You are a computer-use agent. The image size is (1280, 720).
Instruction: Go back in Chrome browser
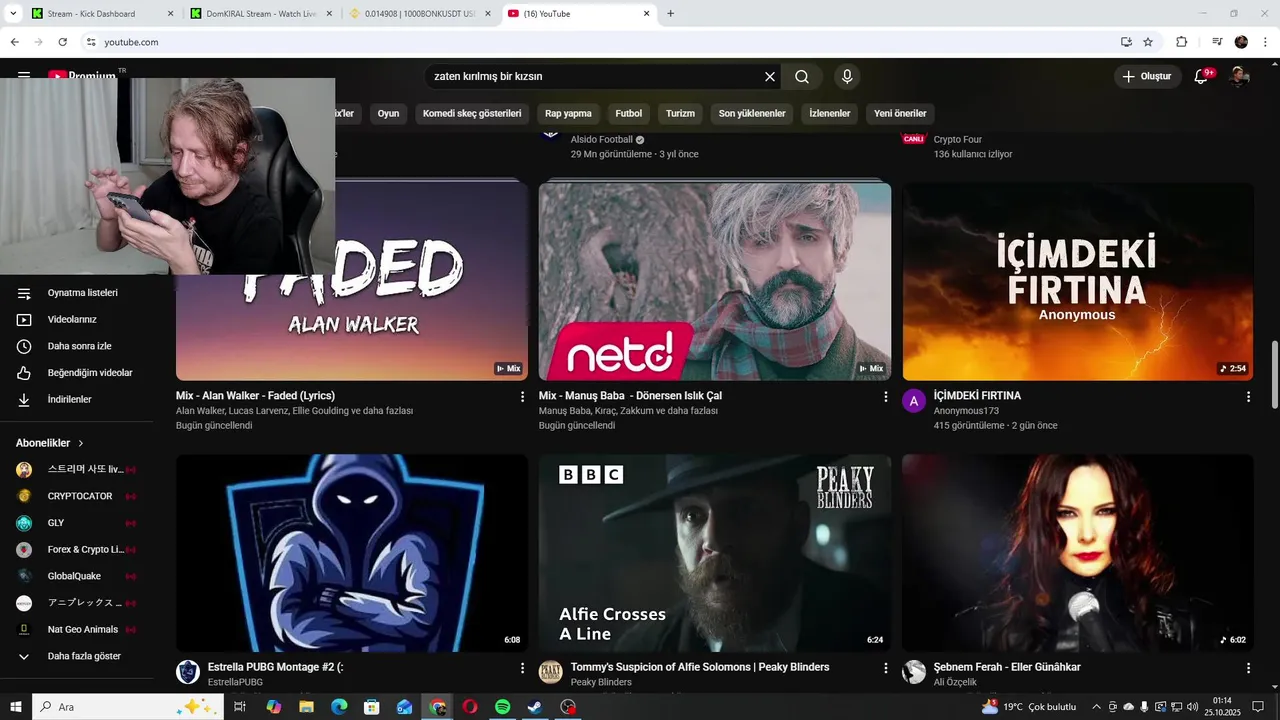14,42
